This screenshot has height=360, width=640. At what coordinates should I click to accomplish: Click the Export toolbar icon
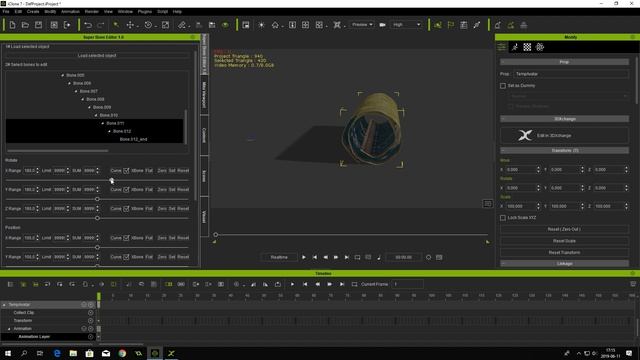coord(67,25)
